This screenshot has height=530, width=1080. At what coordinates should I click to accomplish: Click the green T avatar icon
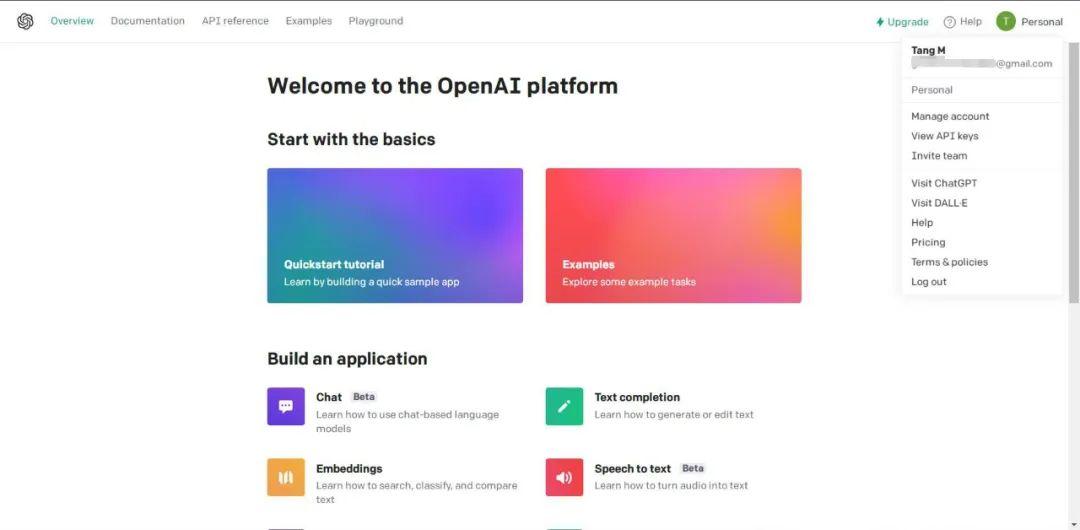coord(1005,21)
